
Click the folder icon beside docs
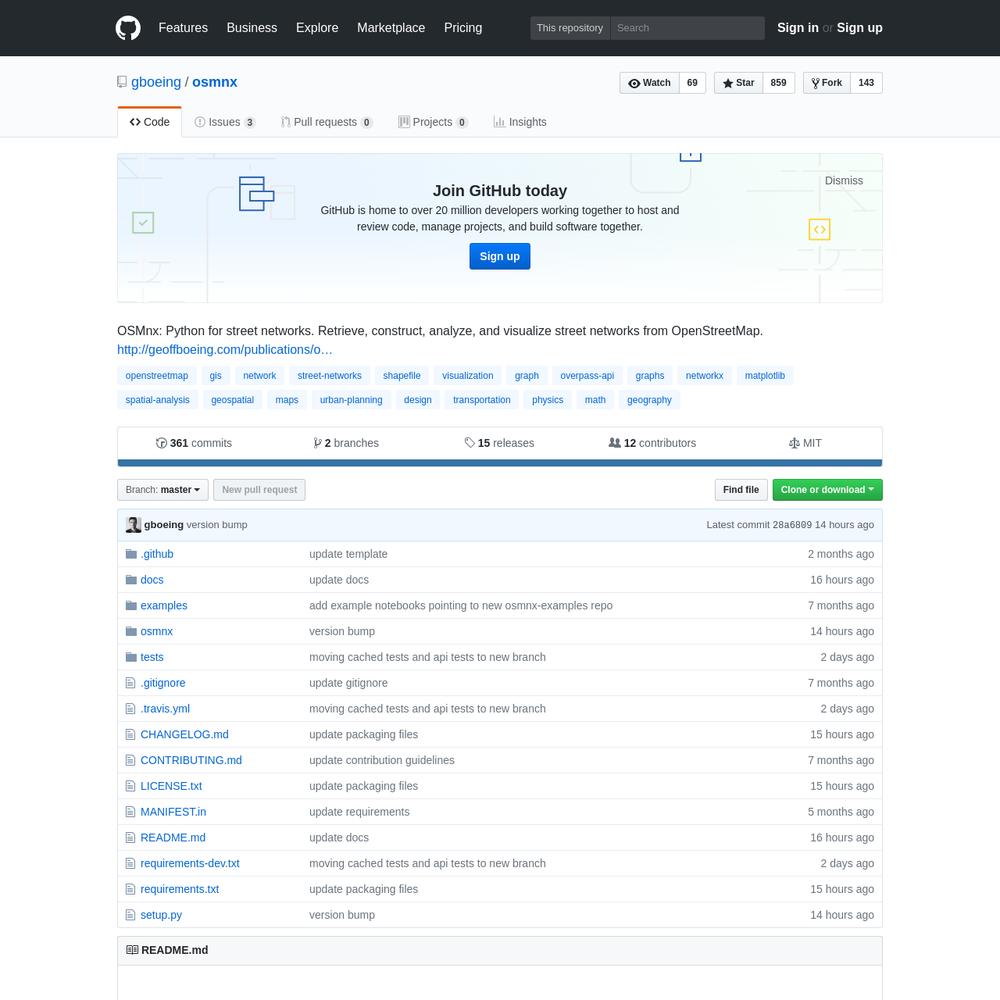coord(131,580)
